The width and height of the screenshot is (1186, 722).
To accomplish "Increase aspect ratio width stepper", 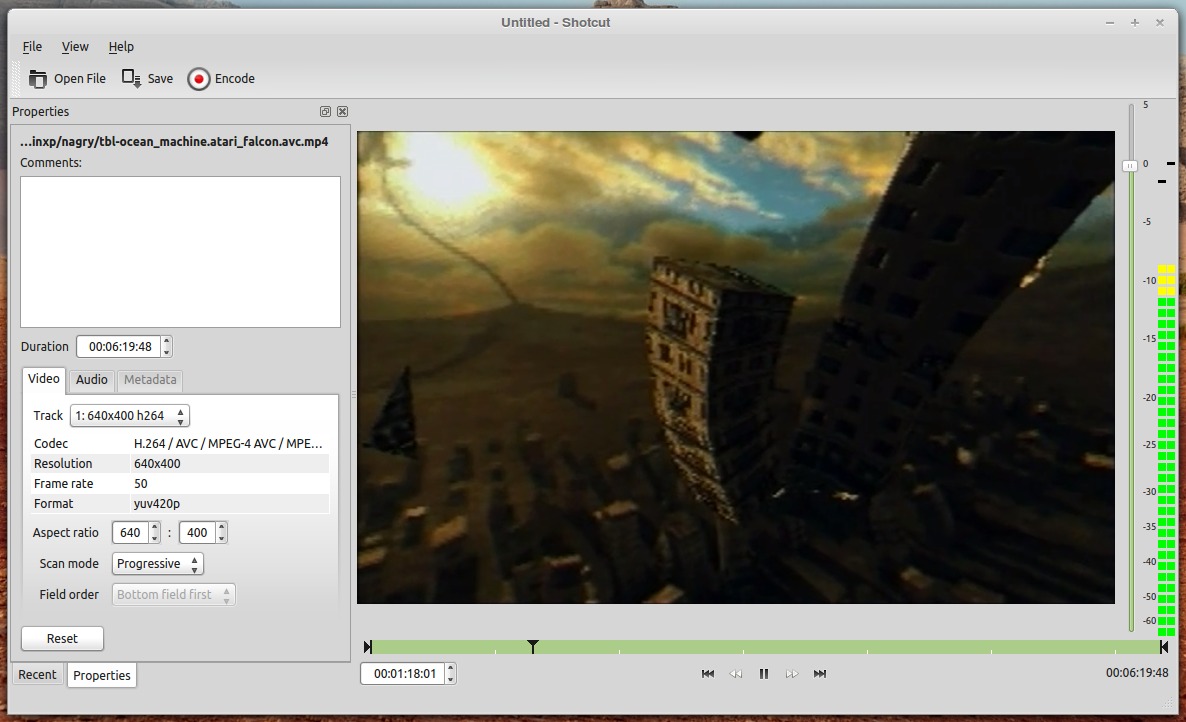I will 155,528.
